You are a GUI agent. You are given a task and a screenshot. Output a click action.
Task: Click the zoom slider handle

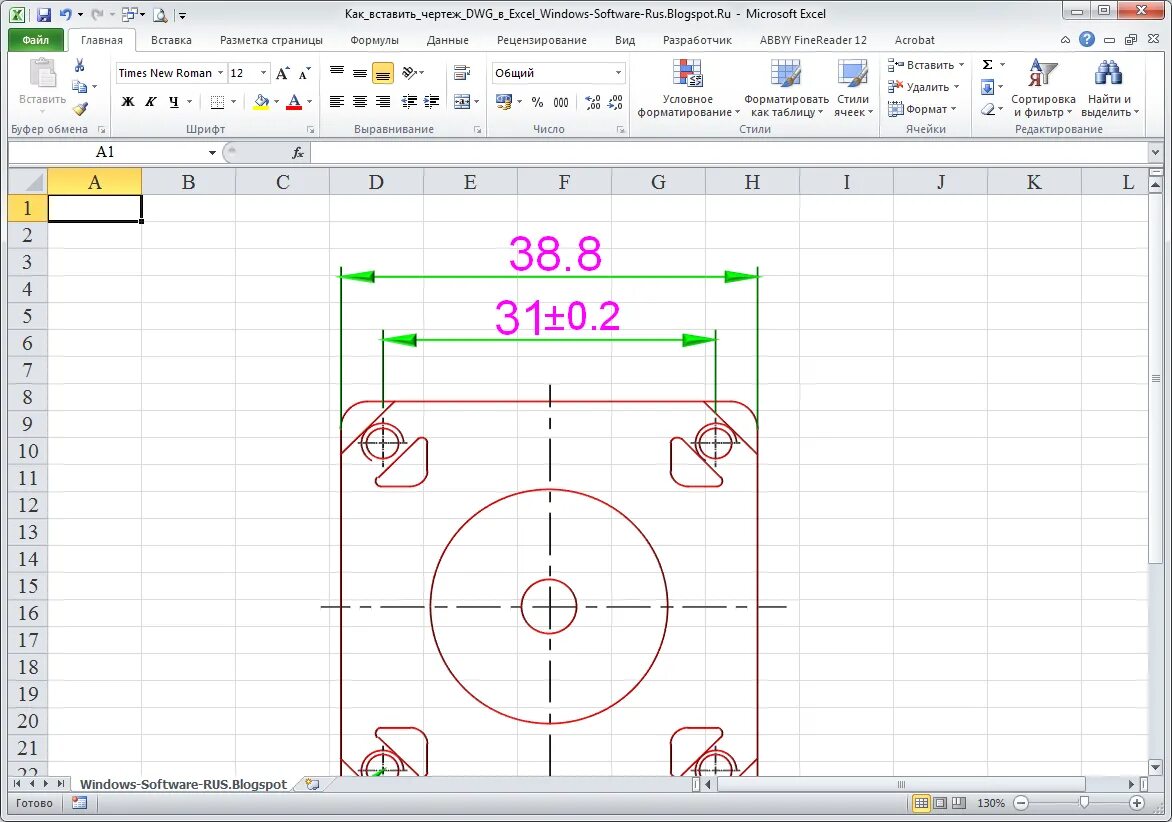[x=1084, y=803]
